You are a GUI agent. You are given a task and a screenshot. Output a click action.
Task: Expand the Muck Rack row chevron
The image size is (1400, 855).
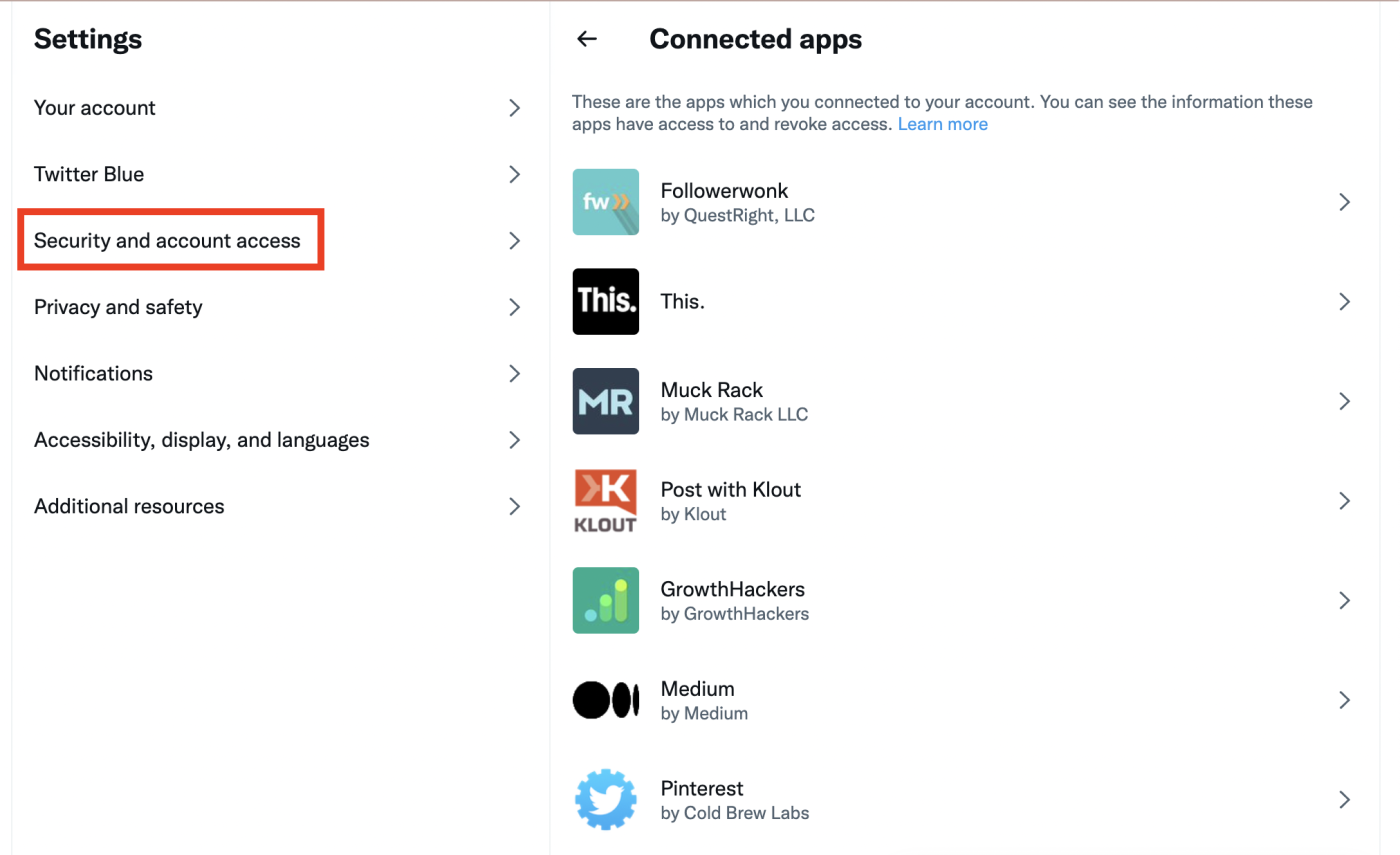tap(1345, 401)
